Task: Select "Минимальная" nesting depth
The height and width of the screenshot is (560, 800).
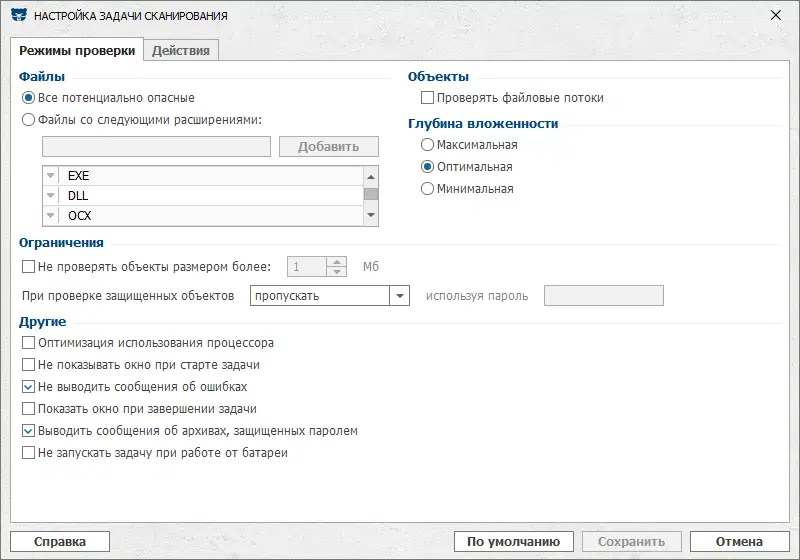Action: pos(428,189)
